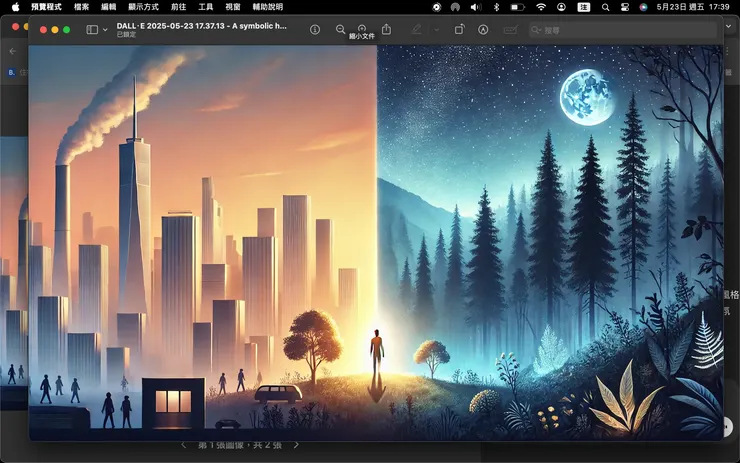
Task: Toggle the Preview sidebar button
Action: point(92,30)
